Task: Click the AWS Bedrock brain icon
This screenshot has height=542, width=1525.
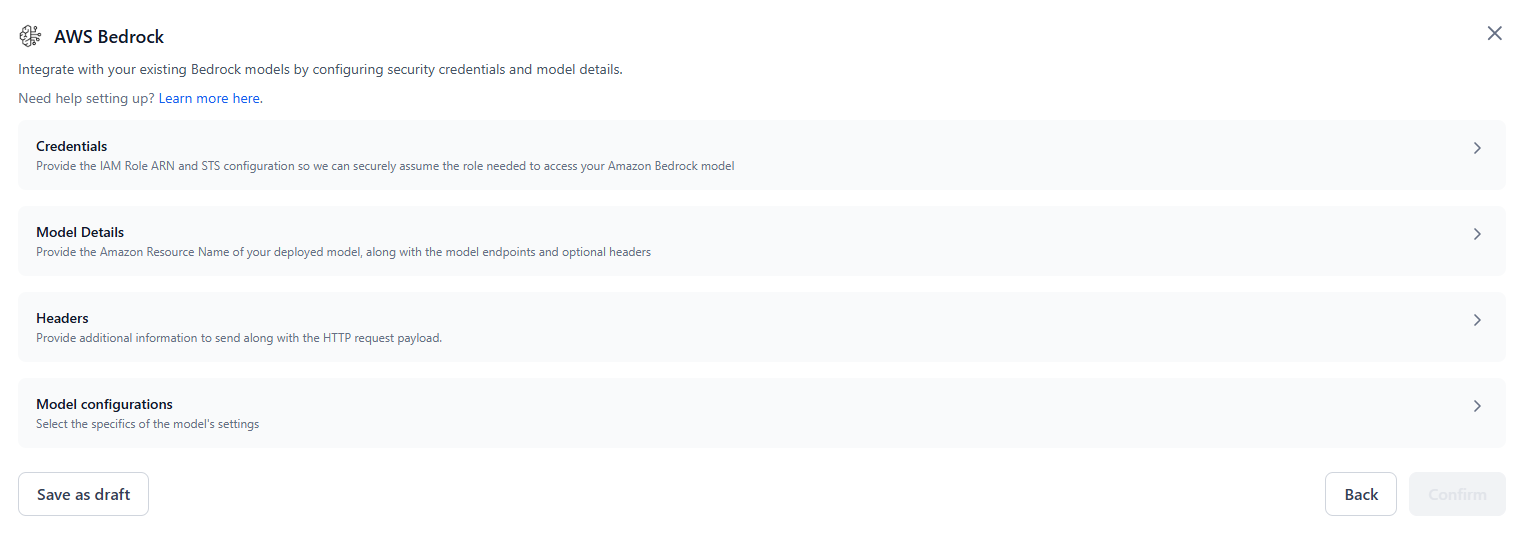Action: tap(30, 37)
